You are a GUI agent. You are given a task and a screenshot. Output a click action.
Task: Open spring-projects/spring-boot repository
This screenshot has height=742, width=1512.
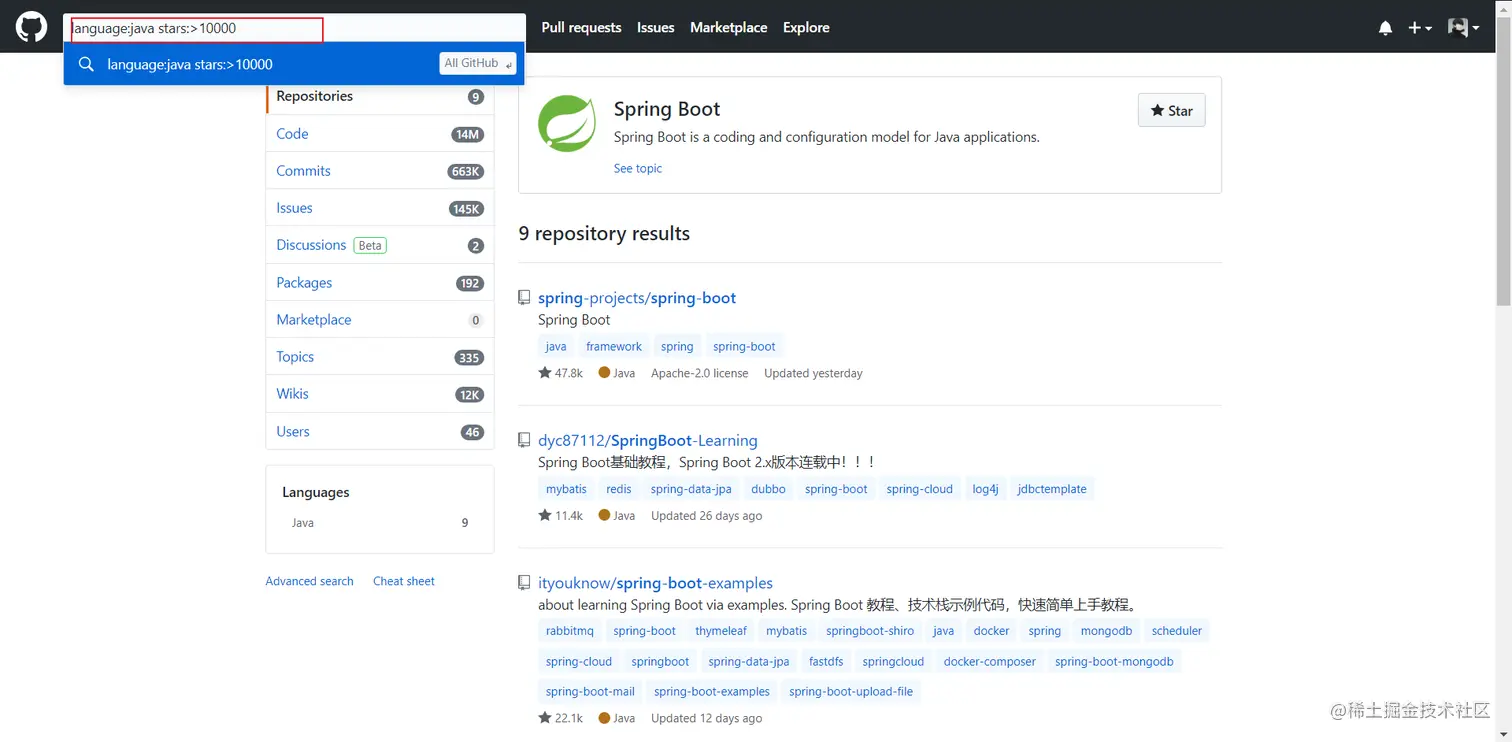tap(637, 298)
